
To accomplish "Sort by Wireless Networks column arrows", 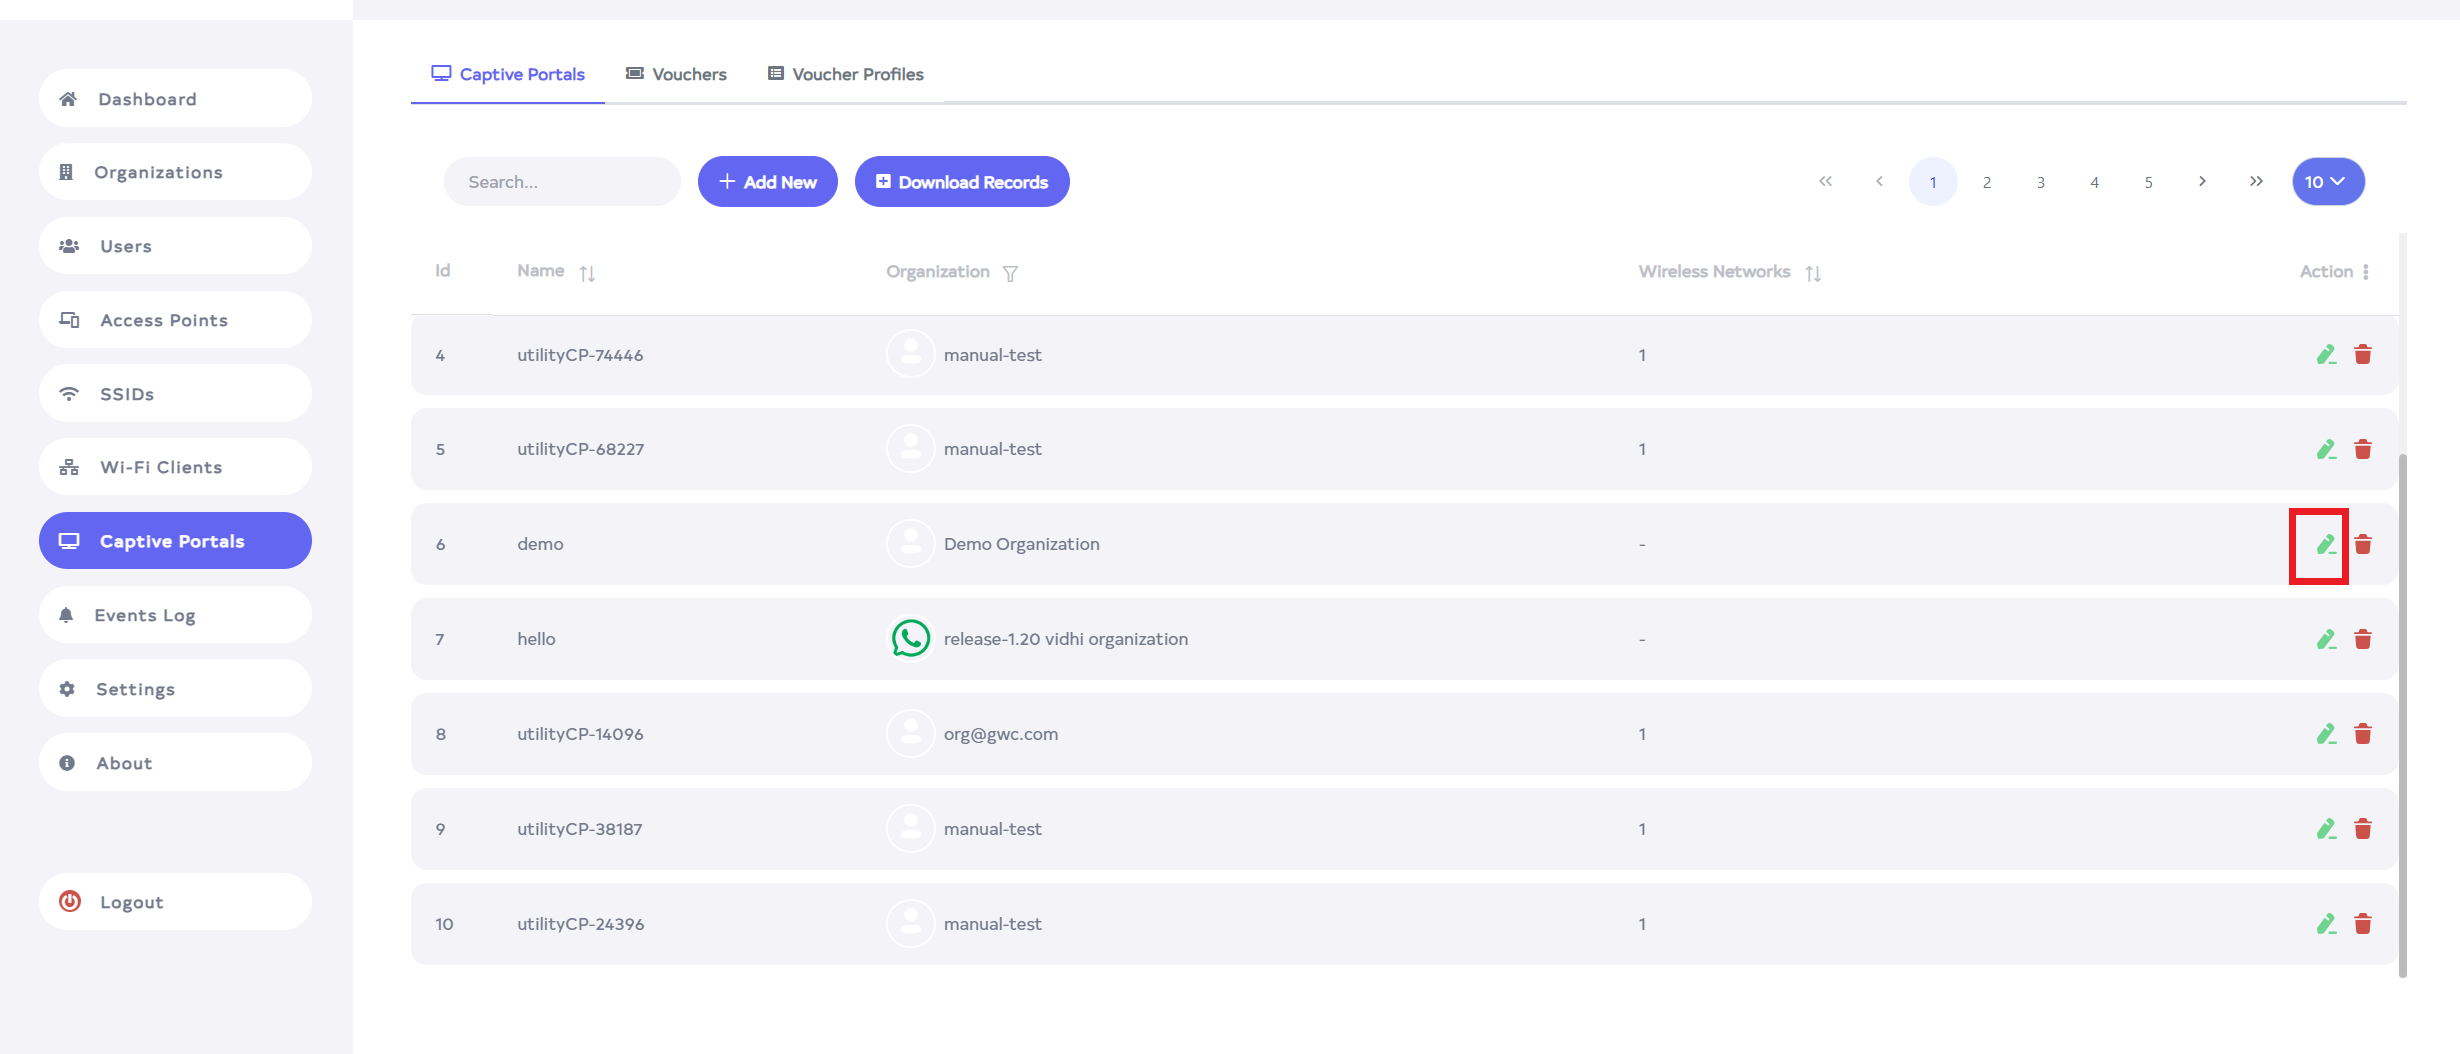I will (1813, 273).
